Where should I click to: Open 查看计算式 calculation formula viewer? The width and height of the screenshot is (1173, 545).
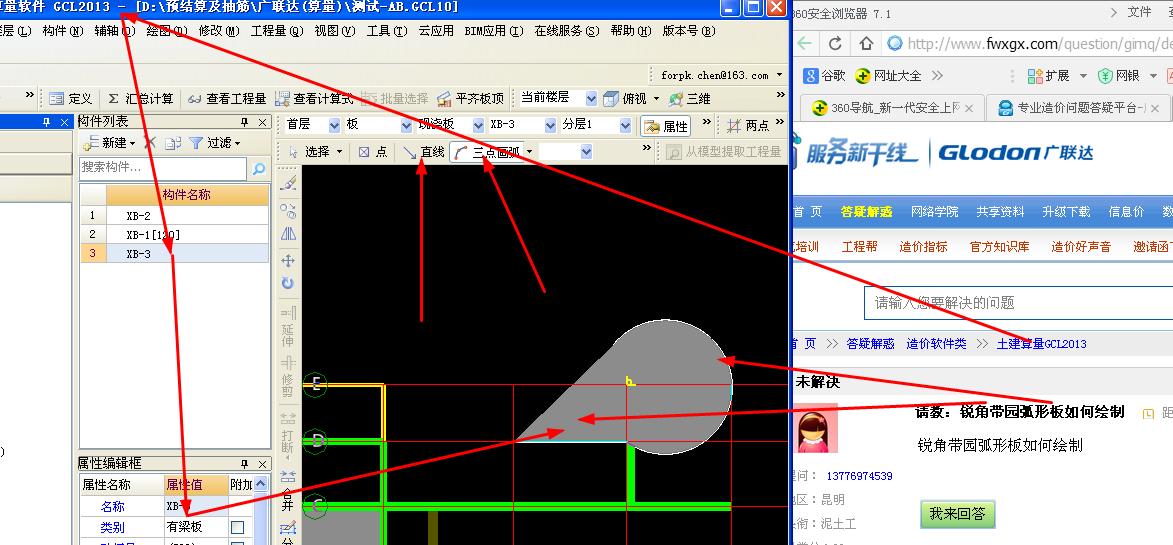[314, 99]
